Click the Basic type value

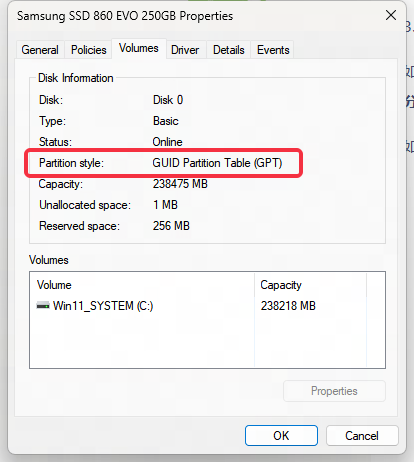[x=166, y=121]
